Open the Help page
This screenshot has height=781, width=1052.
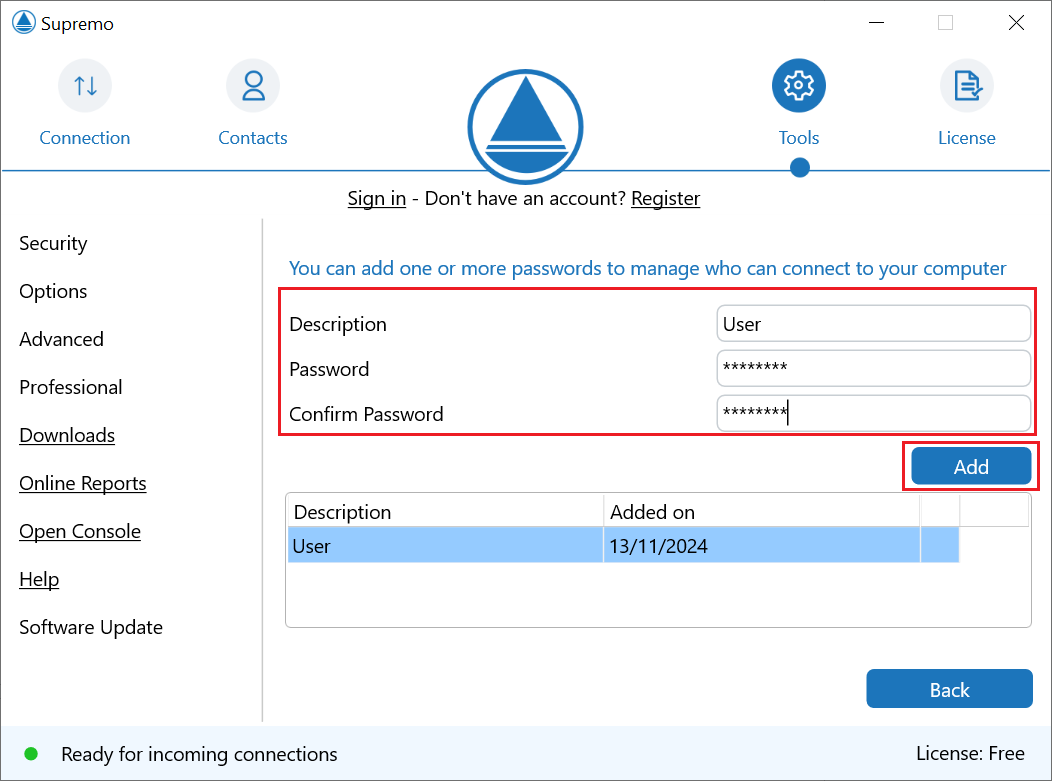[x=38, y=579]
